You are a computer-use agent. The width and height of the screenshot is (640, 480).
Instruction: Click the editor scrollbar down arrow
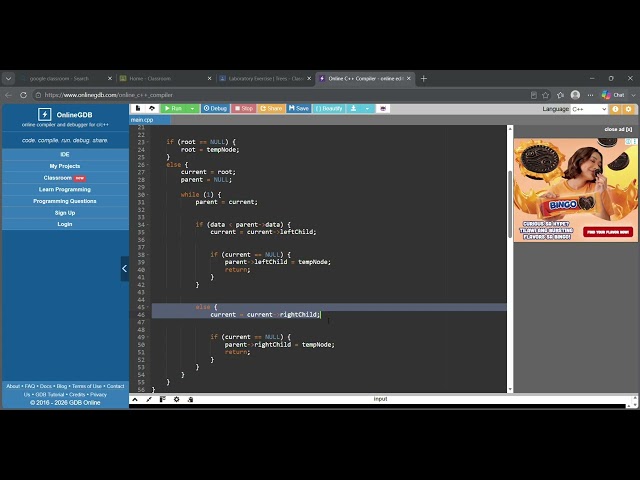(x=510, y=389)
